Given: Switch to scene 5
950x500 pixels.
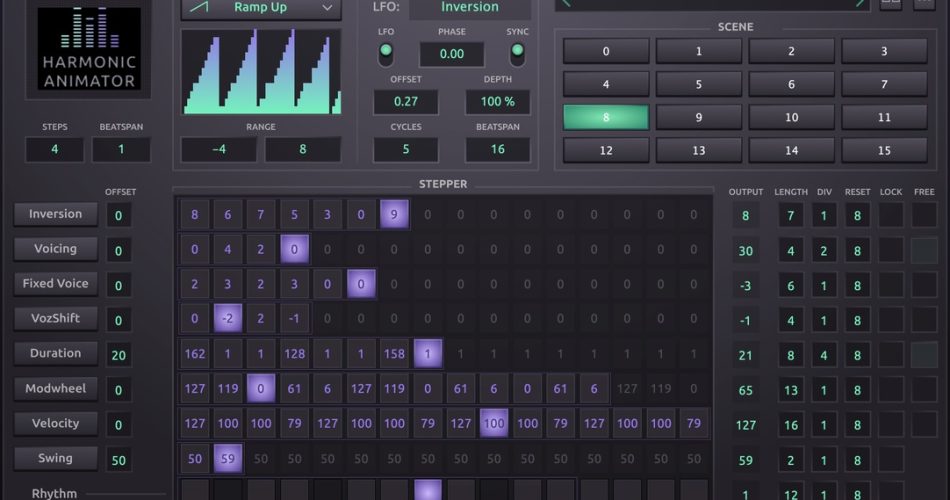Looking at the screenshot, I should (699, 84).
